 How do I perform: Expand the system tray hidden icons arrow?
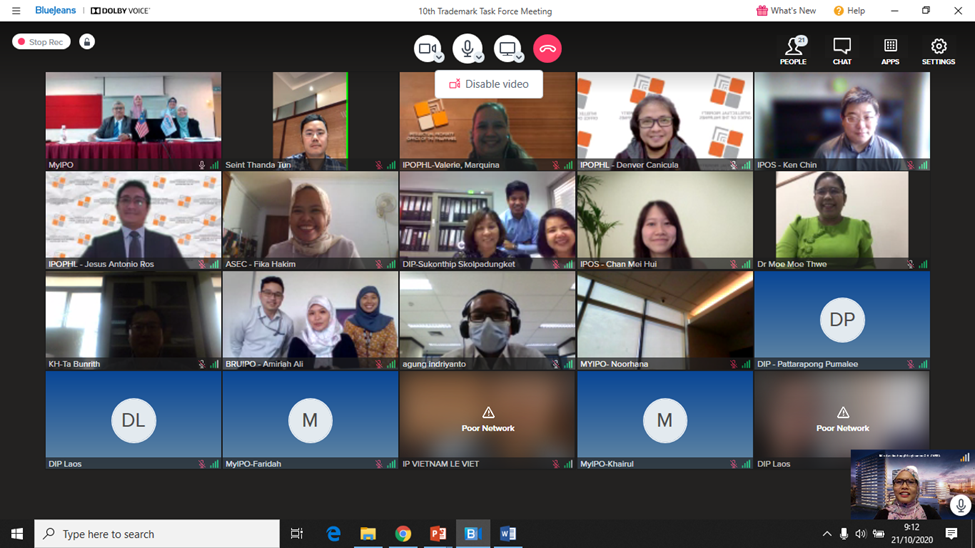point(826,534)
